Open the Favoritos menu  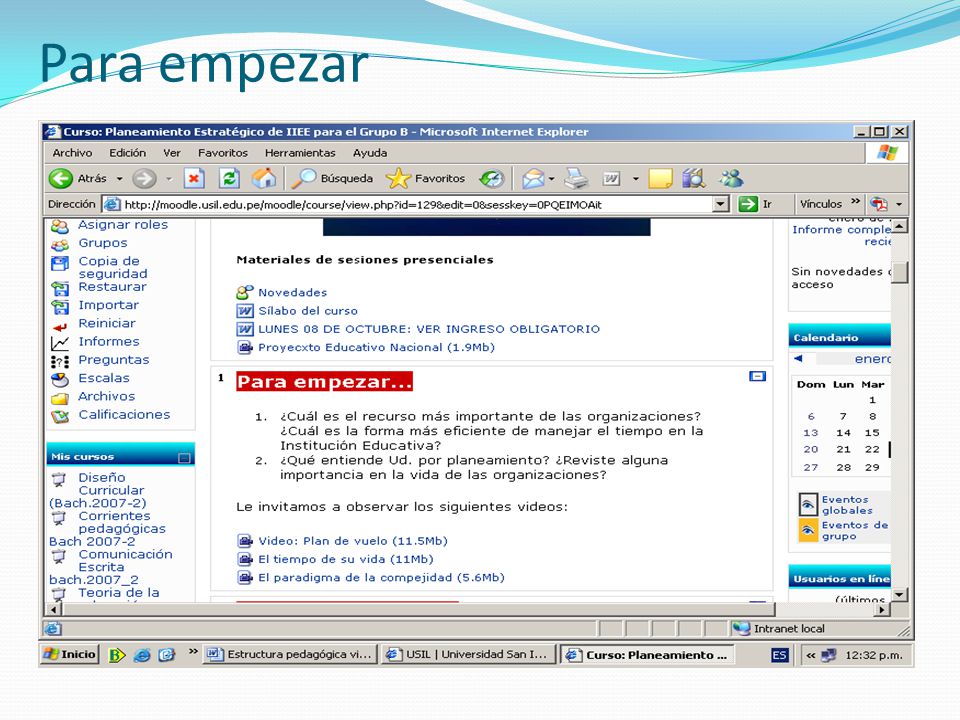(222, 153)
